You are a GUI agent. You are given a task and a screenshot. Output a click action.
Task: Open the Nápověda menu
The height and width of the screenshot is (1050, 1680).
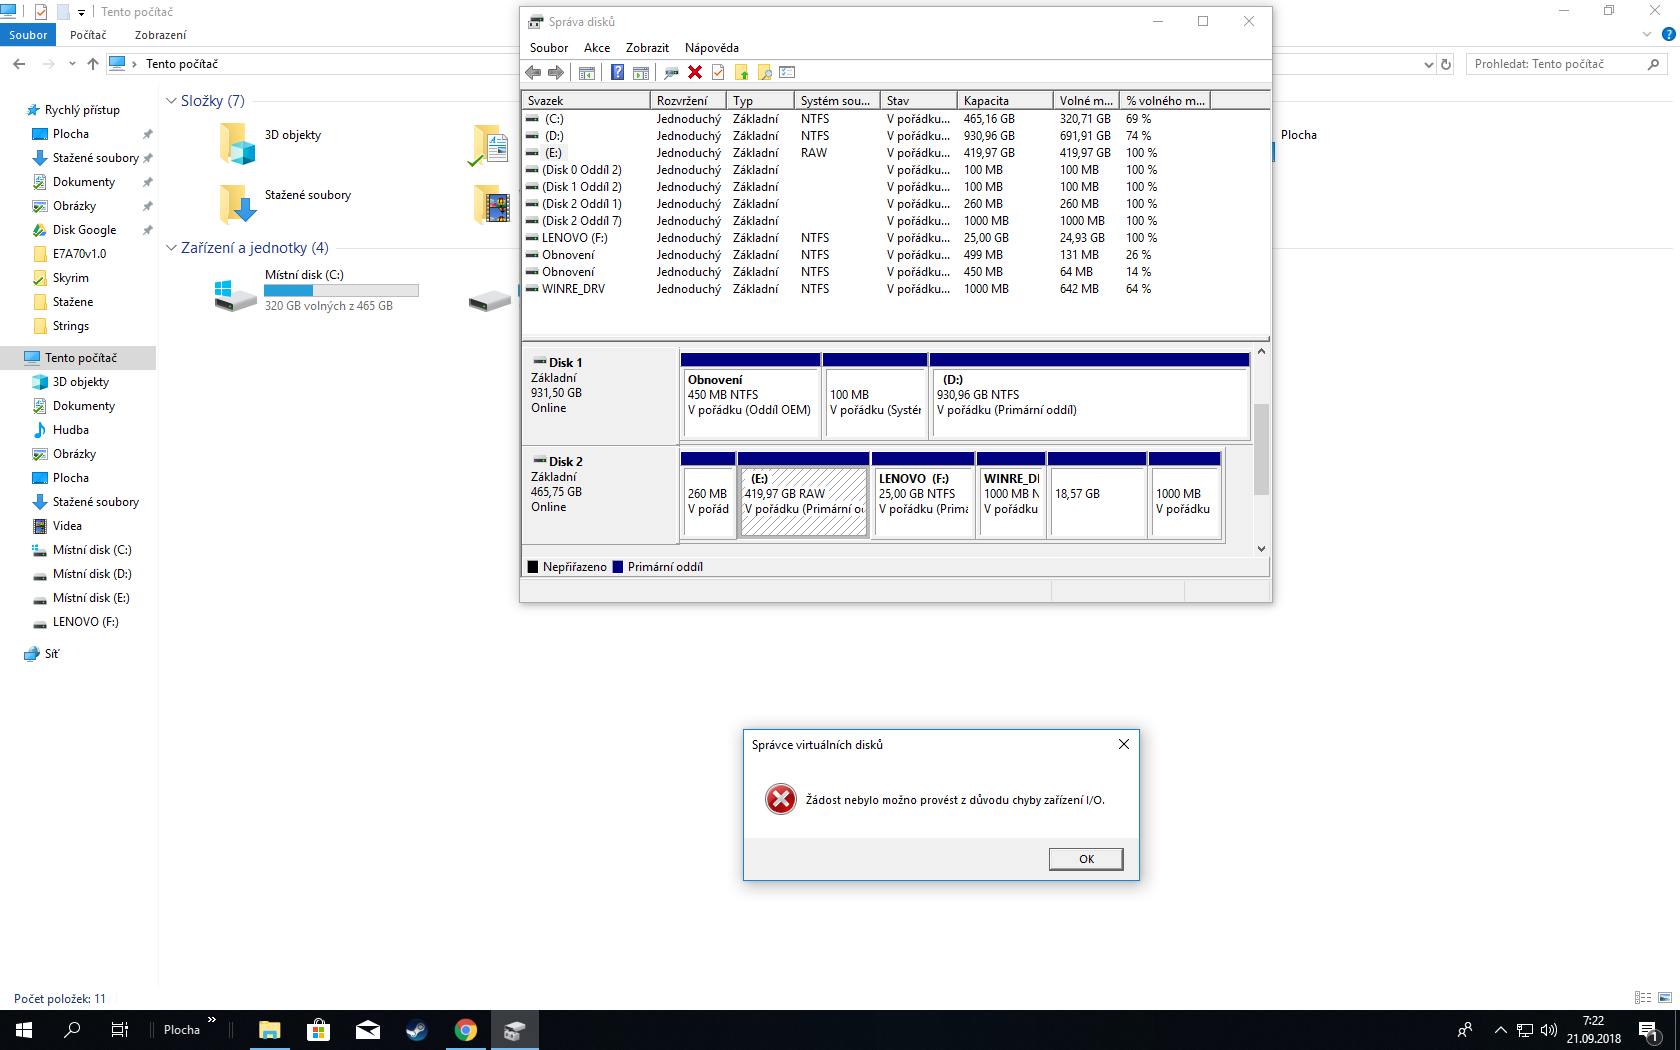coord(712,48)
